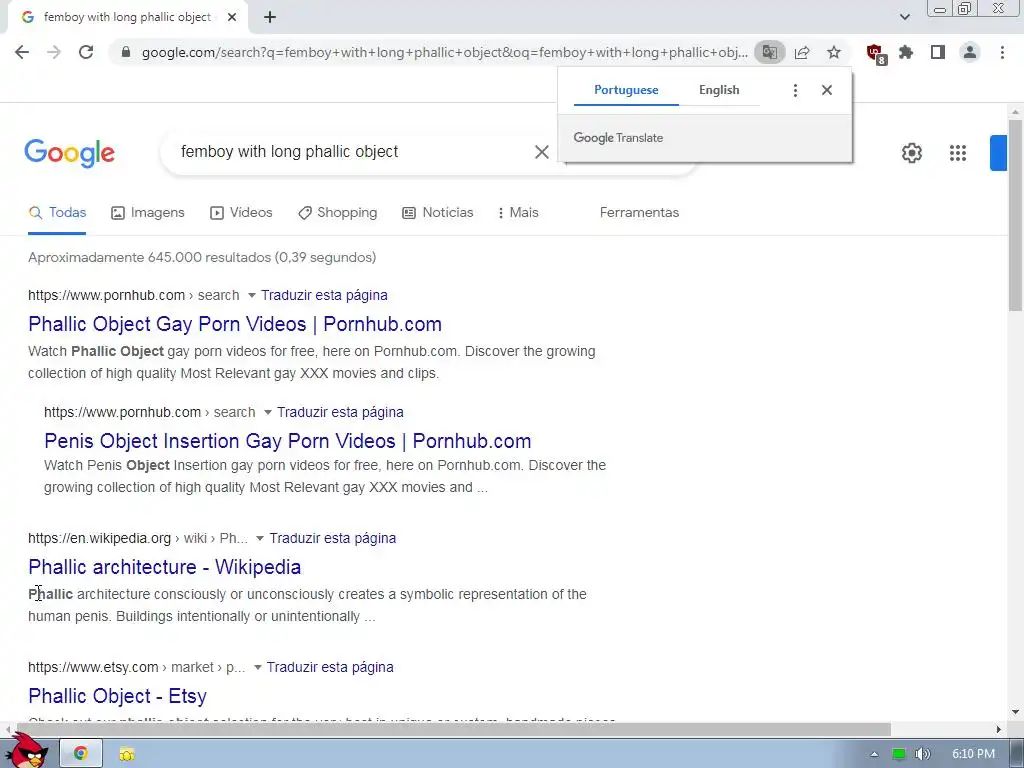The width and height of the screenshot is (1024, 768).
Task: Click the Google Translate icon in address bar
Action: click(x=770, y=52)
